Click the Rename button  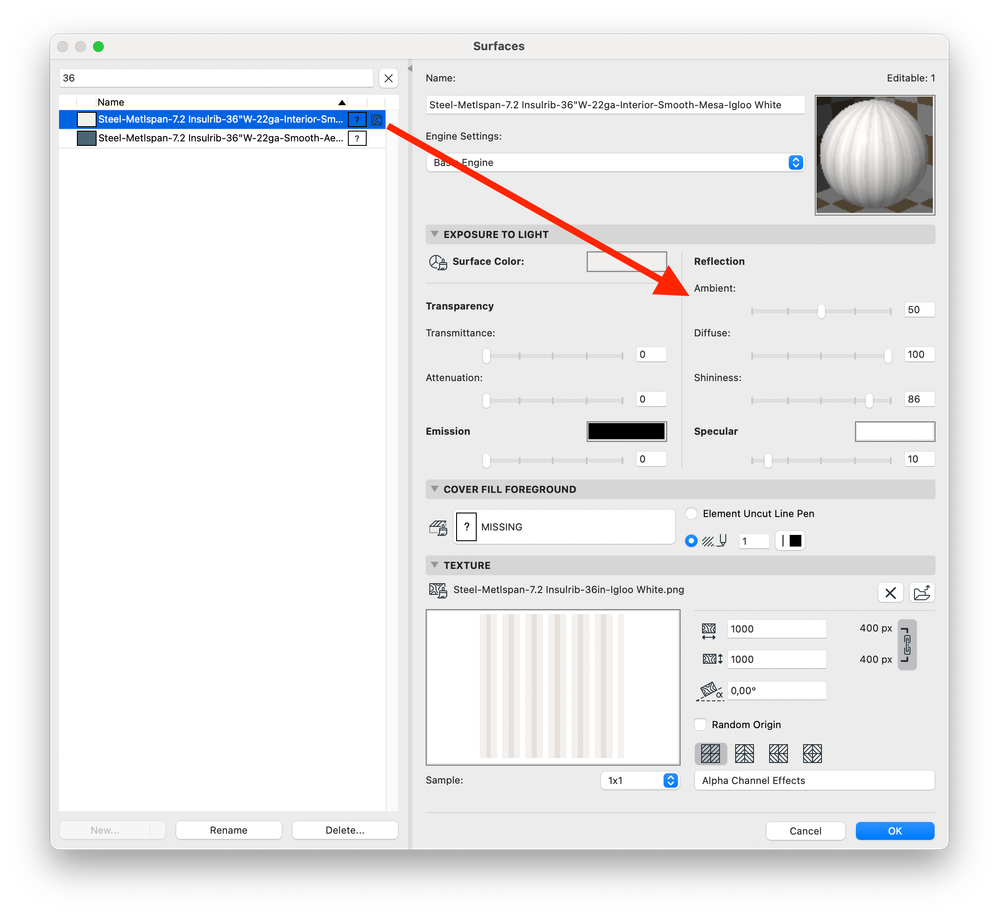click(229, 831)
